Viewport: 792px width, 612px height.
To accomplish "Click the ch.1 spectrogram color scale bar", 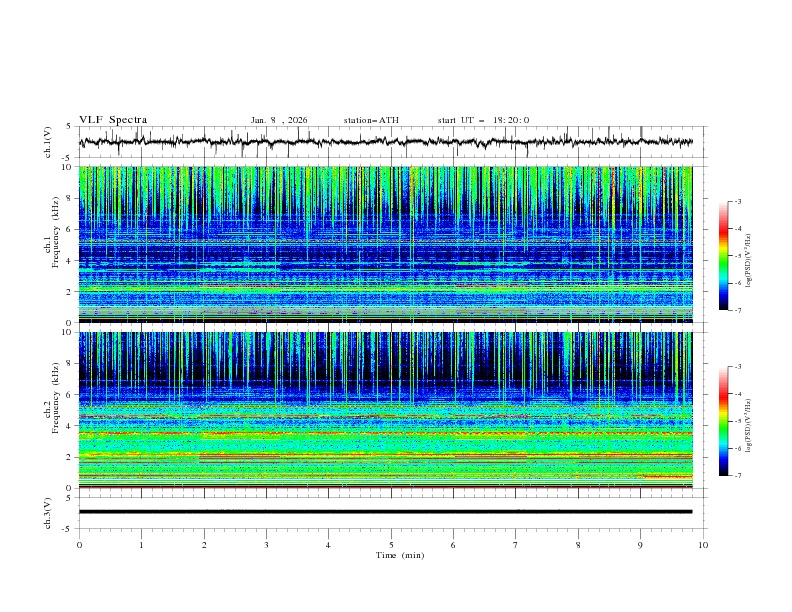I will coord(723,255).
